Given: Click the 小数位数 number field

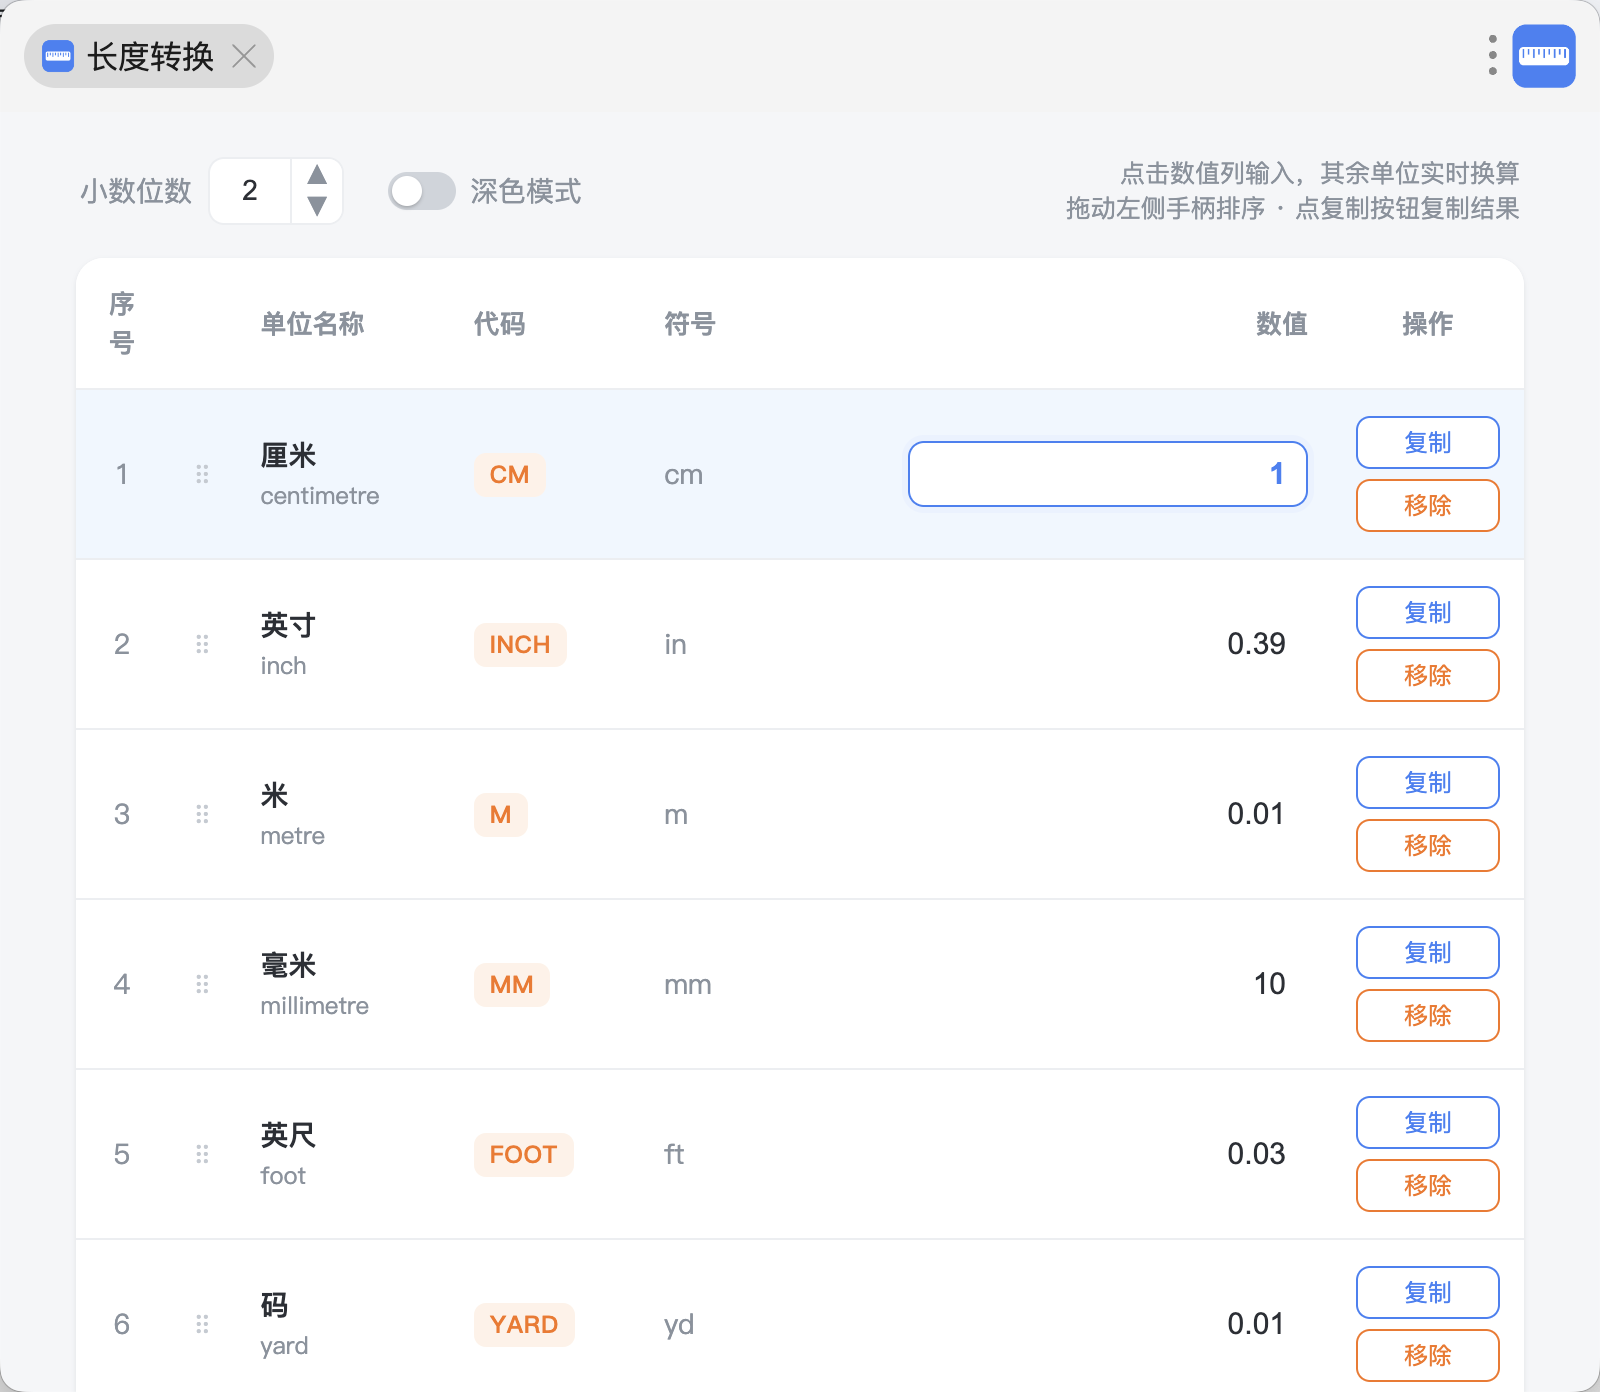Looking at the screenshot, I should coord(251,190).
